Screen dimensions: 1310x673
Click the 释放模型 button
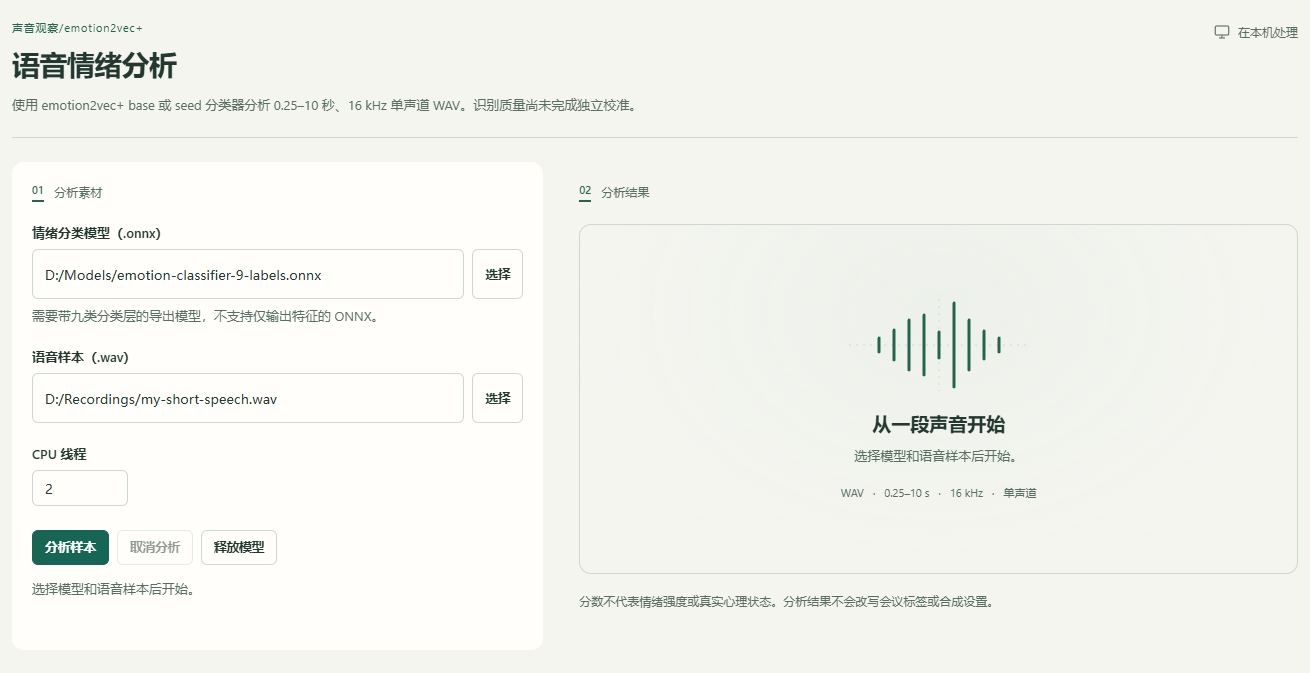click(x=239, y=547)
